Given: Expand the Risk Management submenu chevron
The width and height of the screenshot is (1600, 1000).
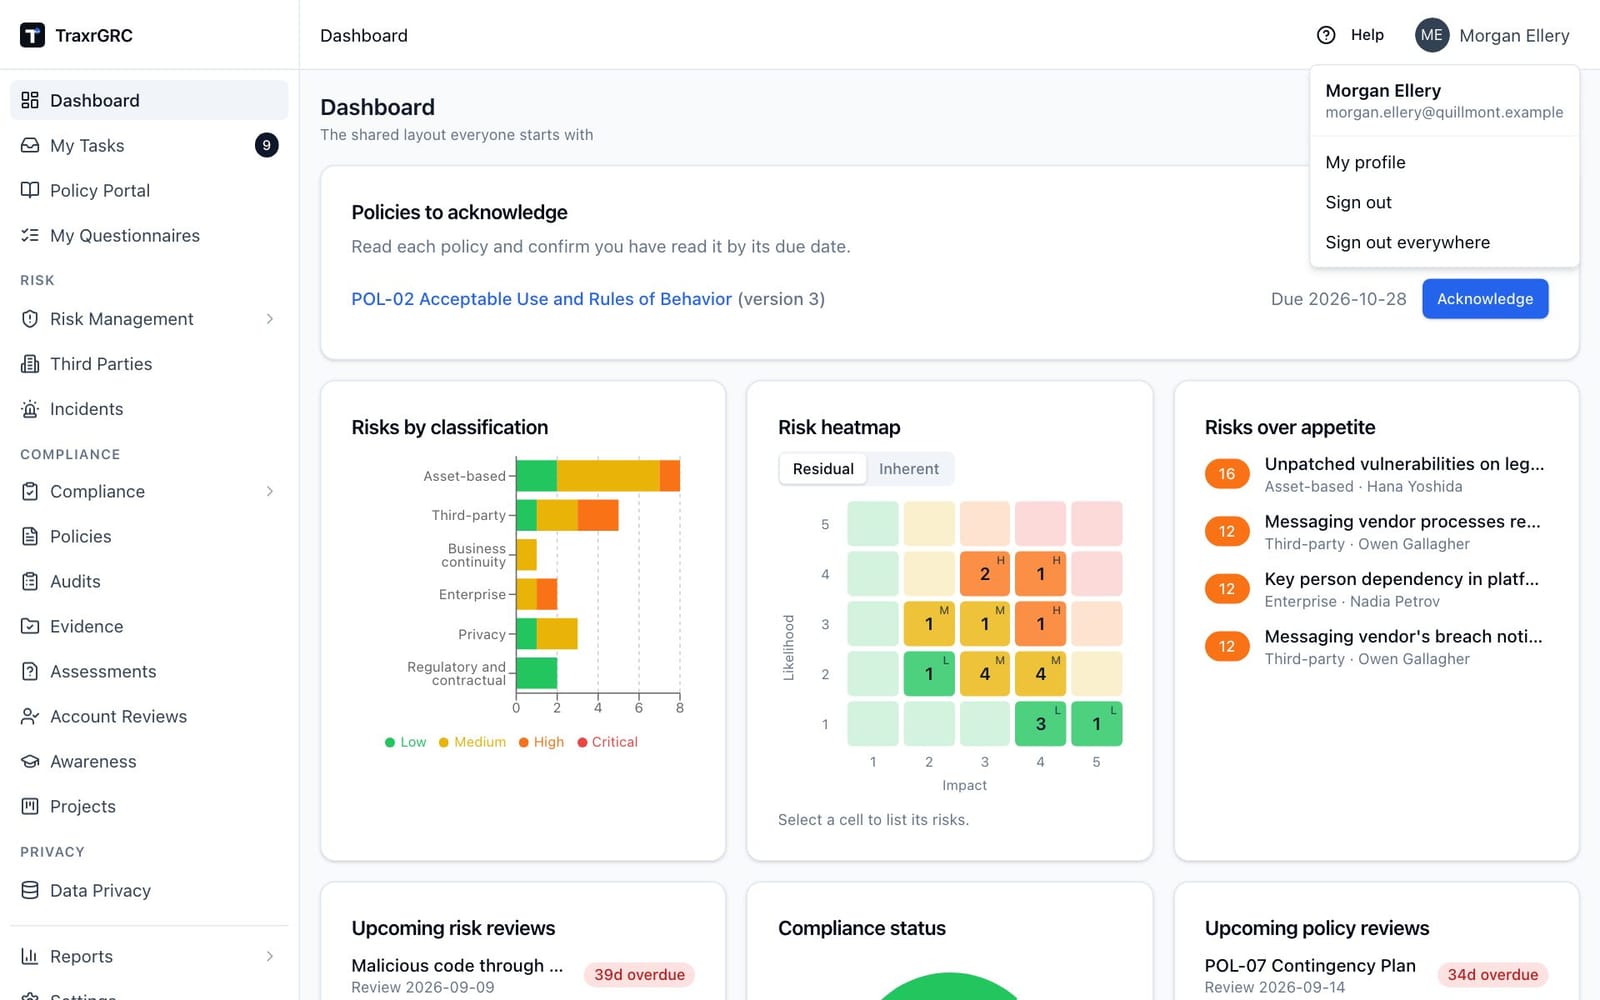Looking at the screenshot, I should click(x=270, y=318).
